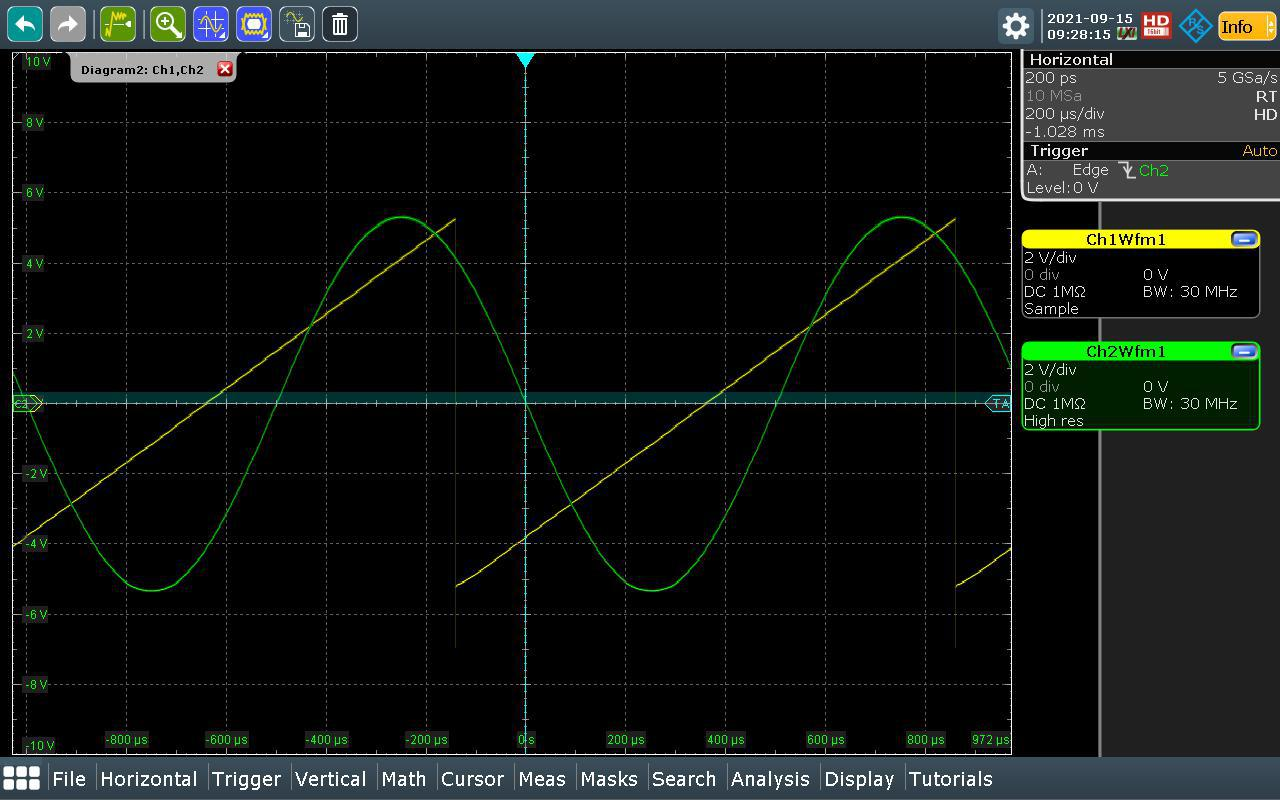Click the trash can delete icon
Screen dimensions: 1280x800
click(340, 24)
